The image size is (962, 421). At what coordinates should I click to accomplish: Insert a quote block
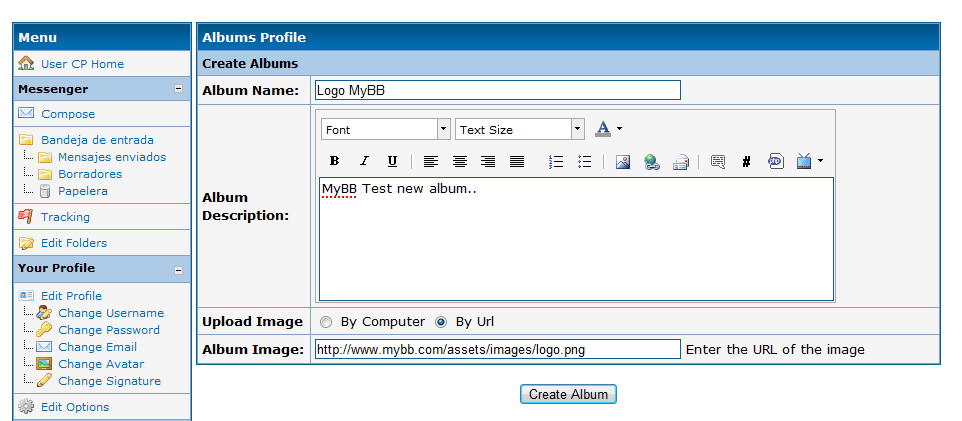[718, 161]
